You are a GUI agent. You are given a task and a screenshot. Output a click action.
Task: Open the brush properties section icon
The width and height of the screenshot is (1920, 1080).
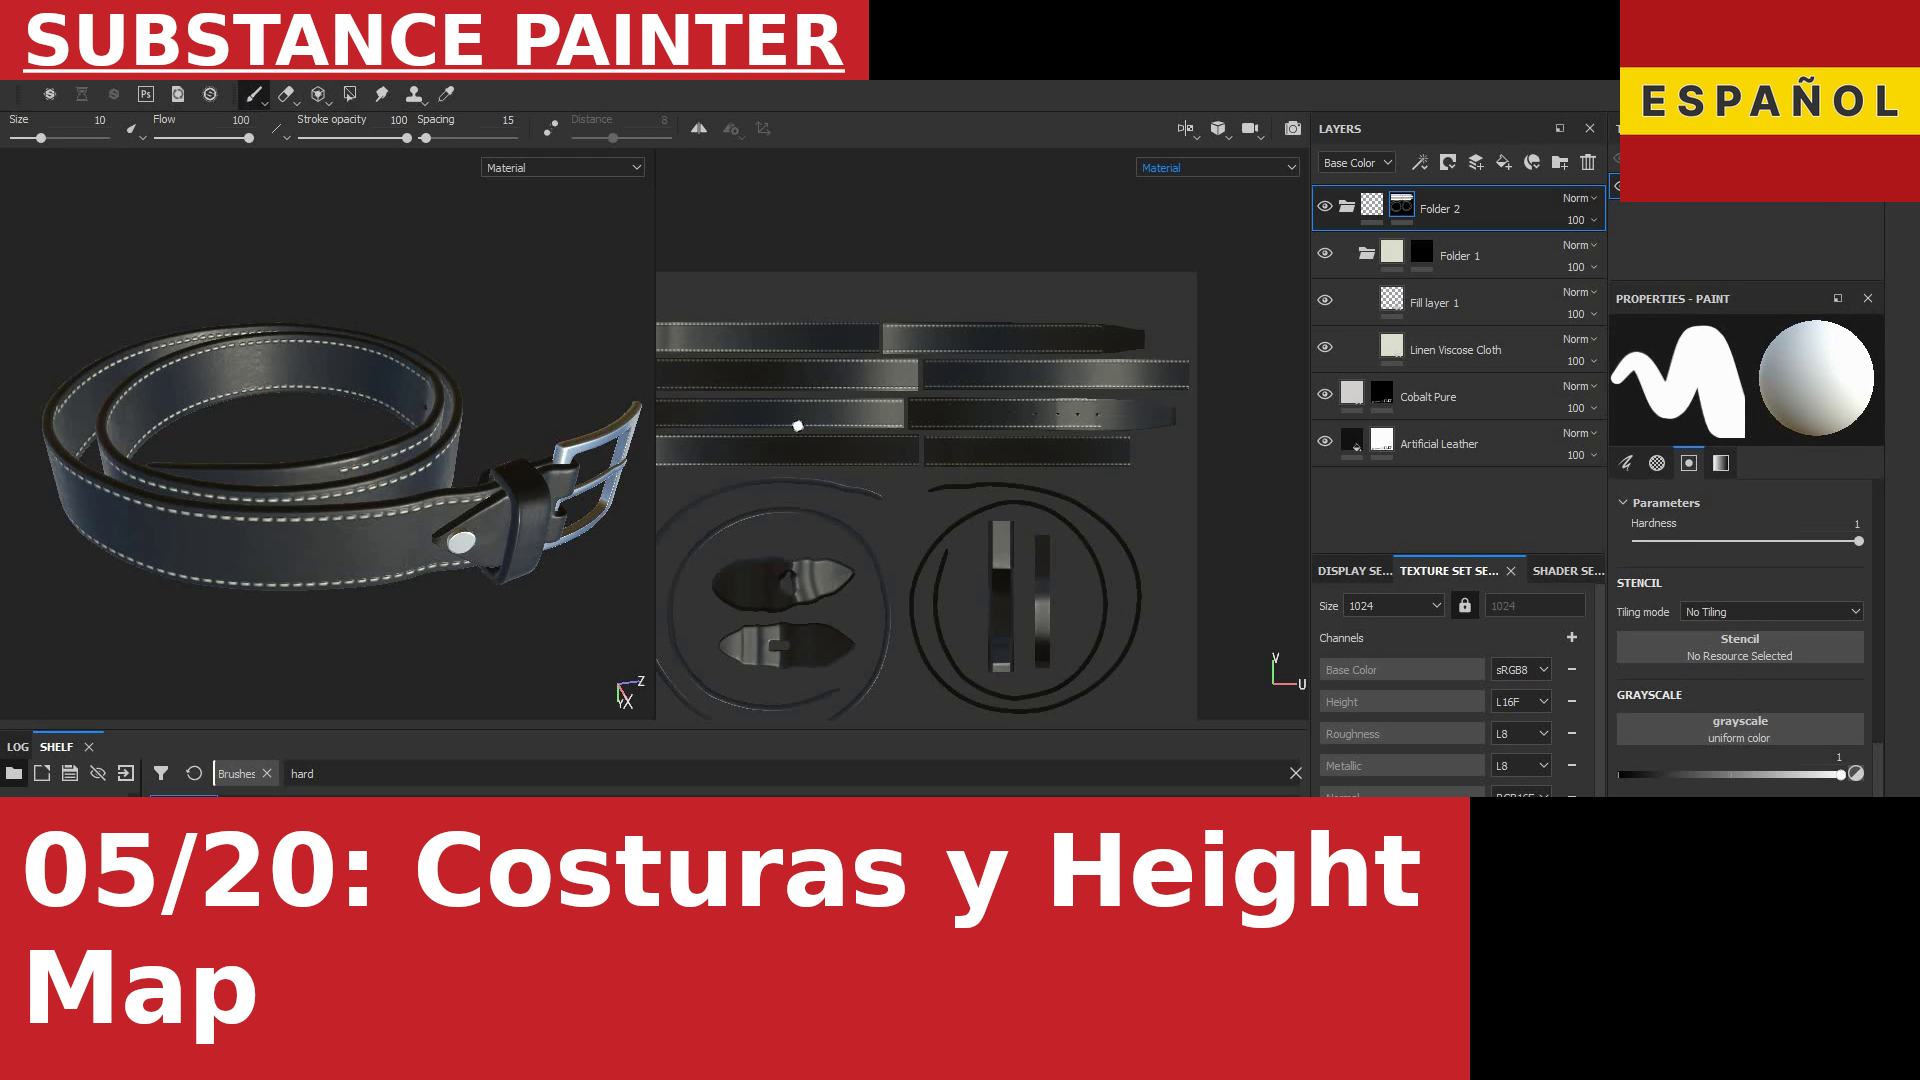(1626, 463)
